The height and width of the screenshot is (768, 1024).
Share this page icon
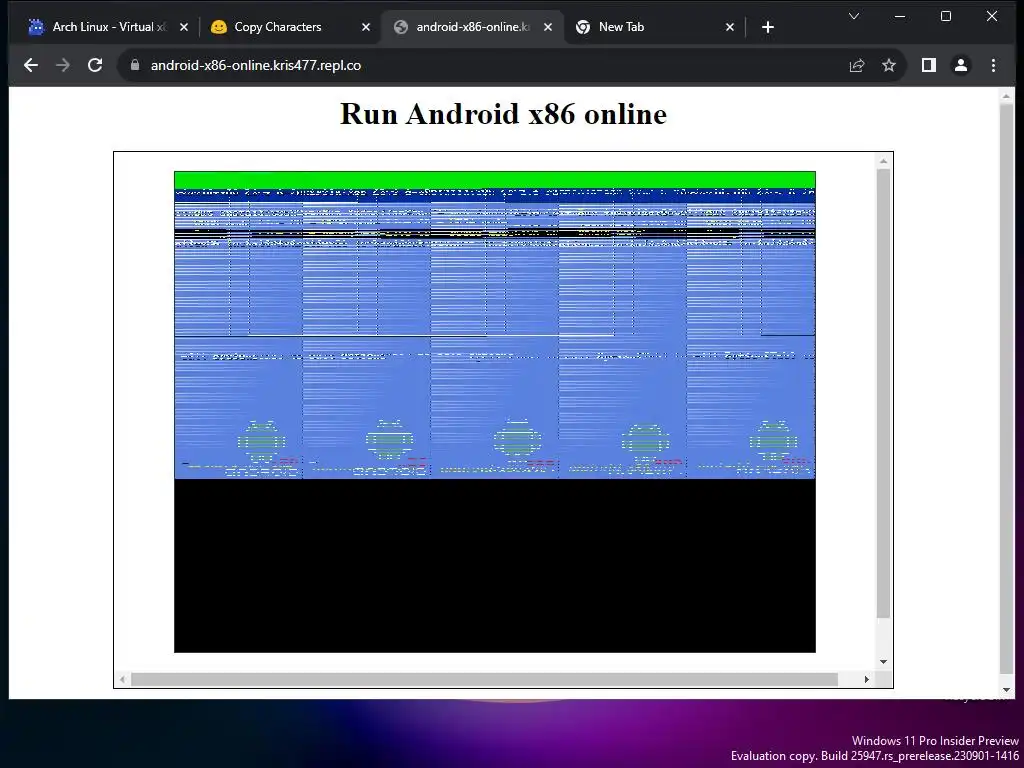pyautogui.click(x=857, y=65)
